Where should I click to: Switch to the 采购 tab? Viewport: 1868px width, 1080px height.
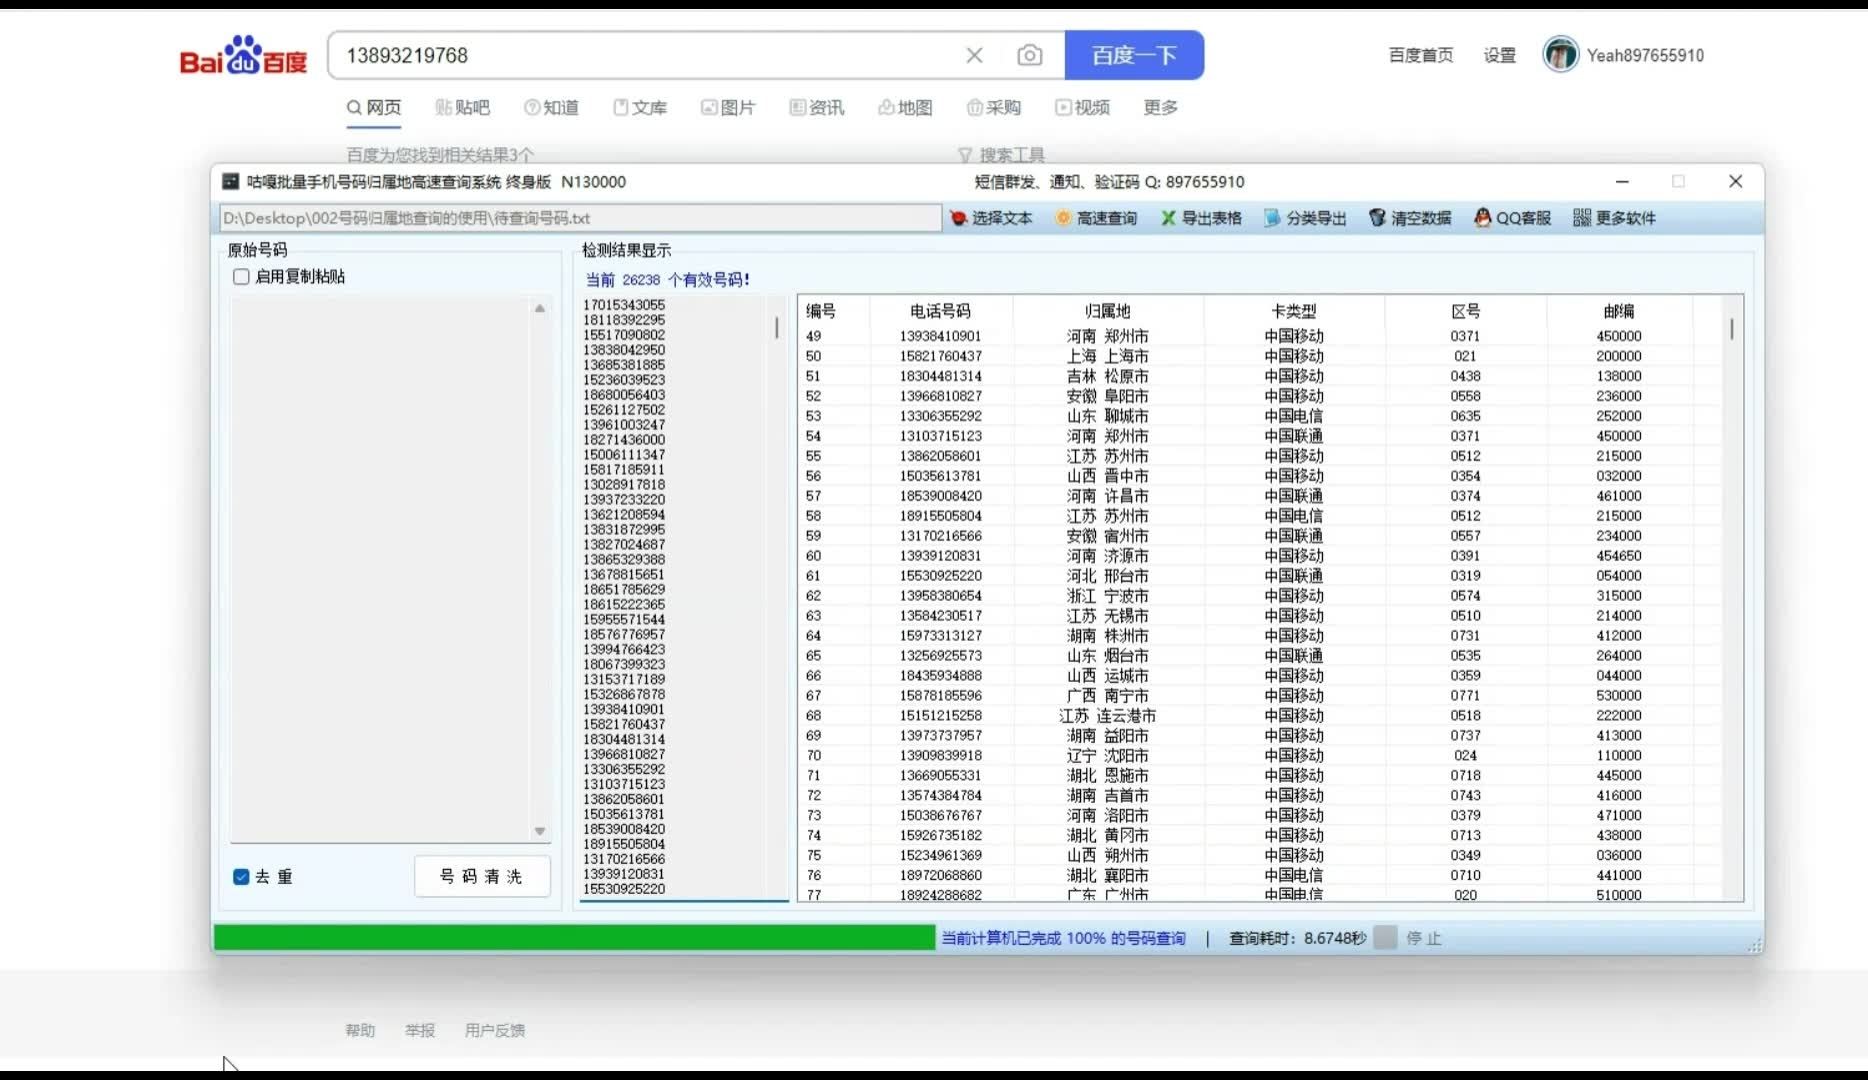994,108
